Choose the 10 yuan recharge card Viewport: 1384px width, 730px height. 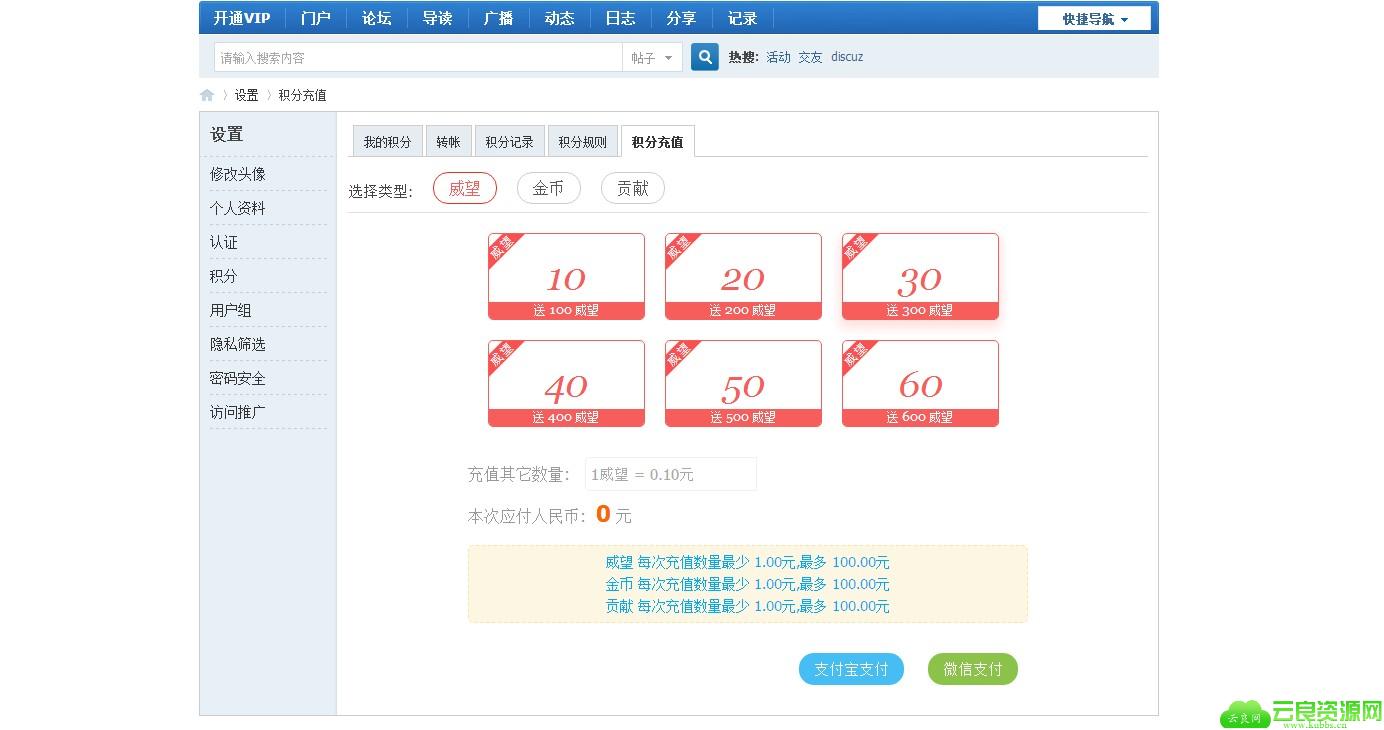(x=566, y=277)
